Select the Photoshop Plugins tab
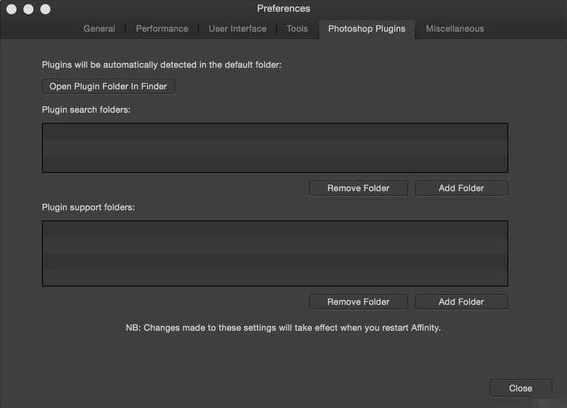This screenshot has height=408, width=567. (x=367, y=29)
